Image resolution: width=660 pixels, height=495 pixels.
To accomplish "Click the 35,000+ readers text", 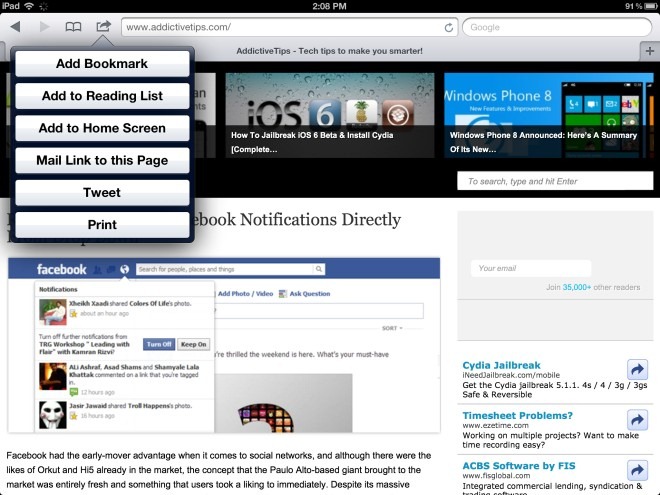I will click(577, 287).
